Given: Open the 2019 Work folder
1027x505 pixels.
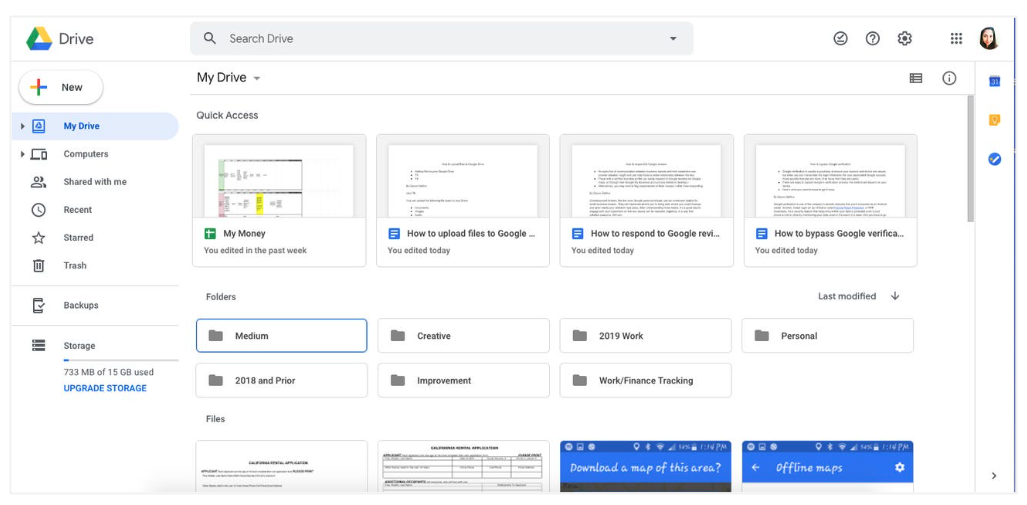Looking at the screenshot, I should 646,336.
